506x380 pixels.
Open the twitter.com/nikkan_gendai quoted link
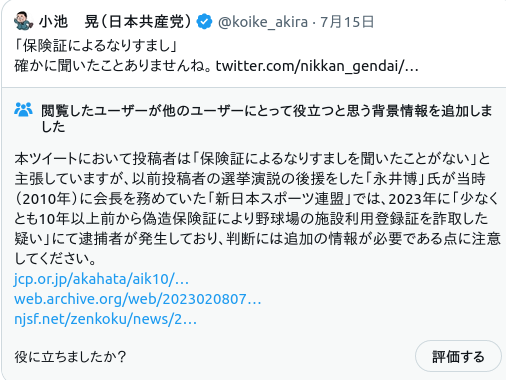click(317, 66)
